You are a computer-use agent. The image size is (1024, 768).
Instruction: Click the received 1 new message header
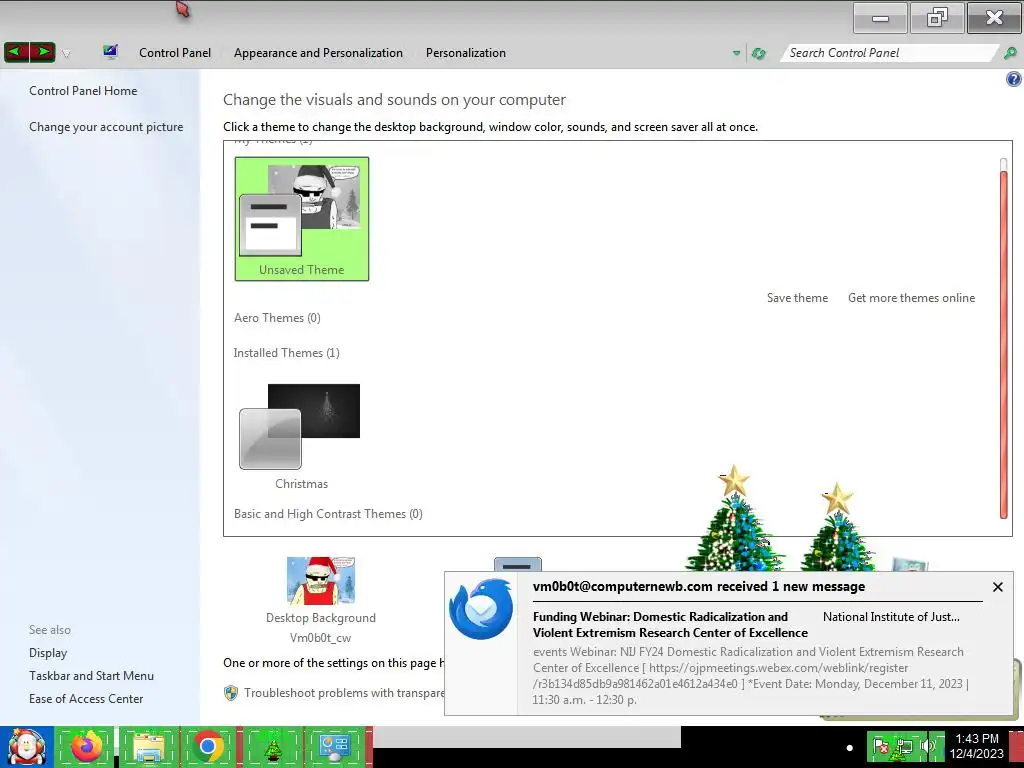coord(699,586)
